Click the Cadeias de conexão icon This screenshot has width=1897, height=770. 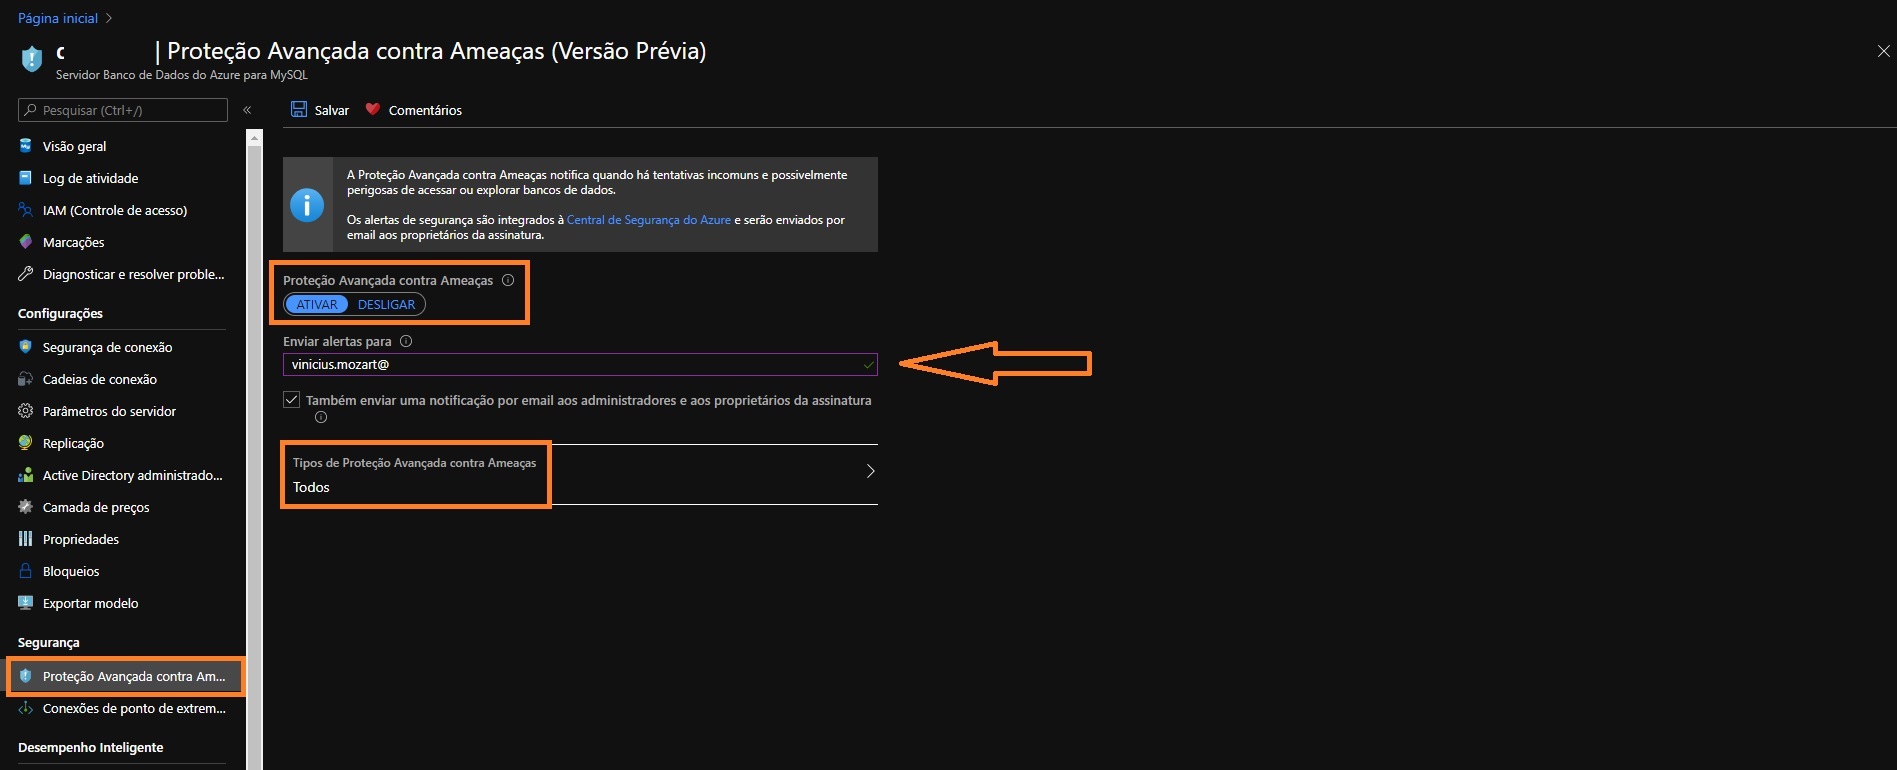[26, 378]
